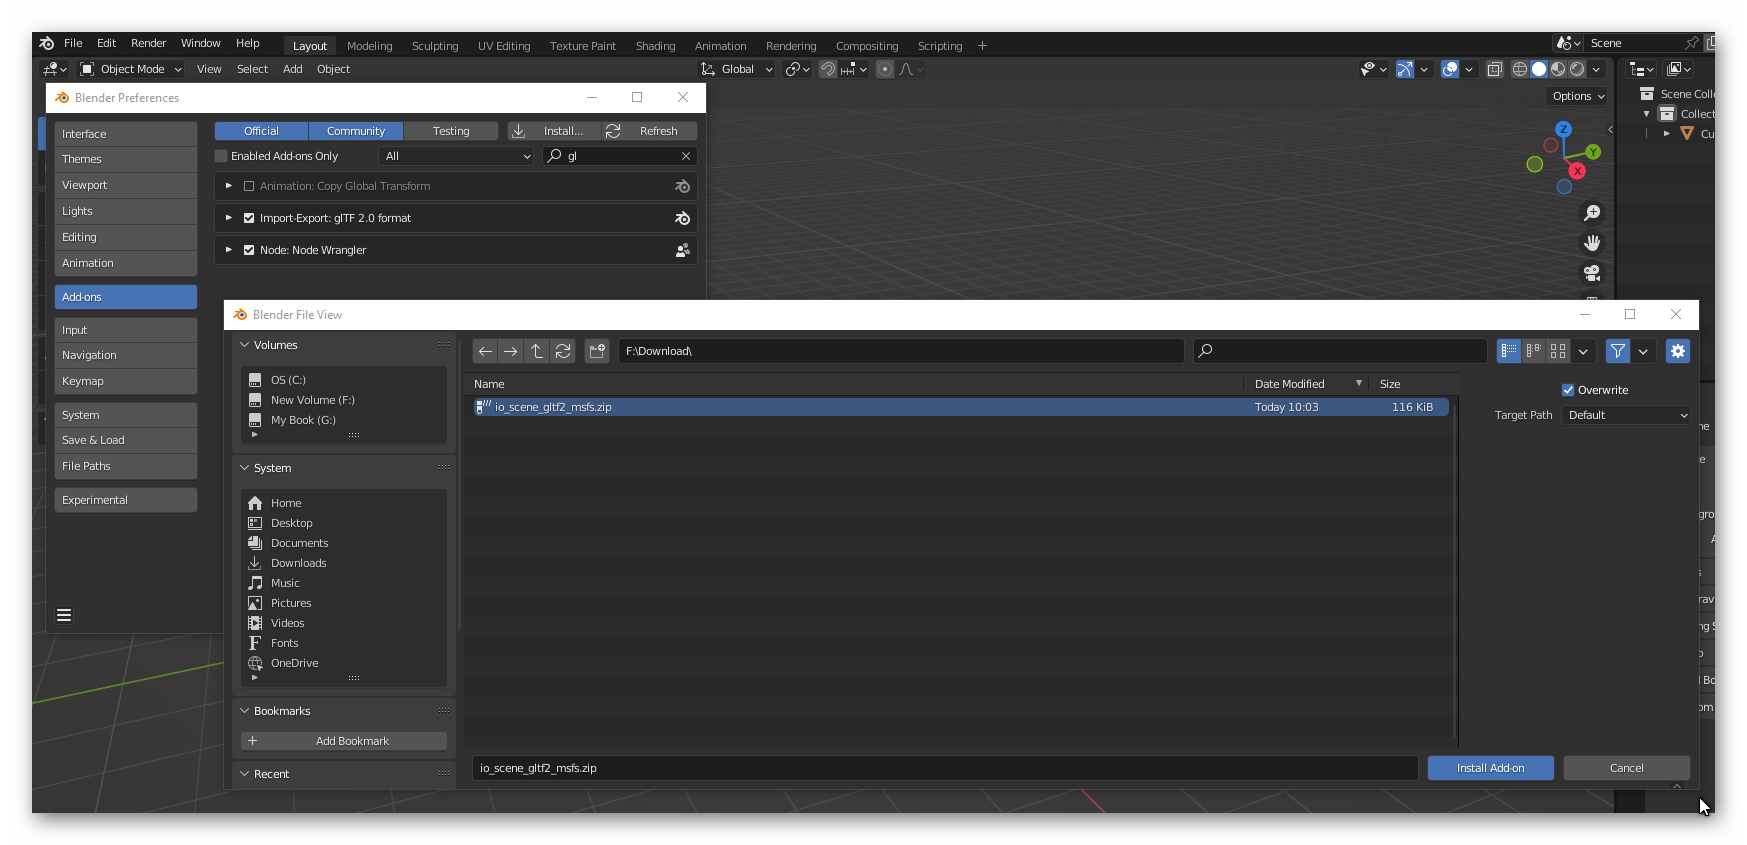Expand the Node Wrangler add-on details
The height and width of the screenshot is (845, 1747).
(229, 250)
